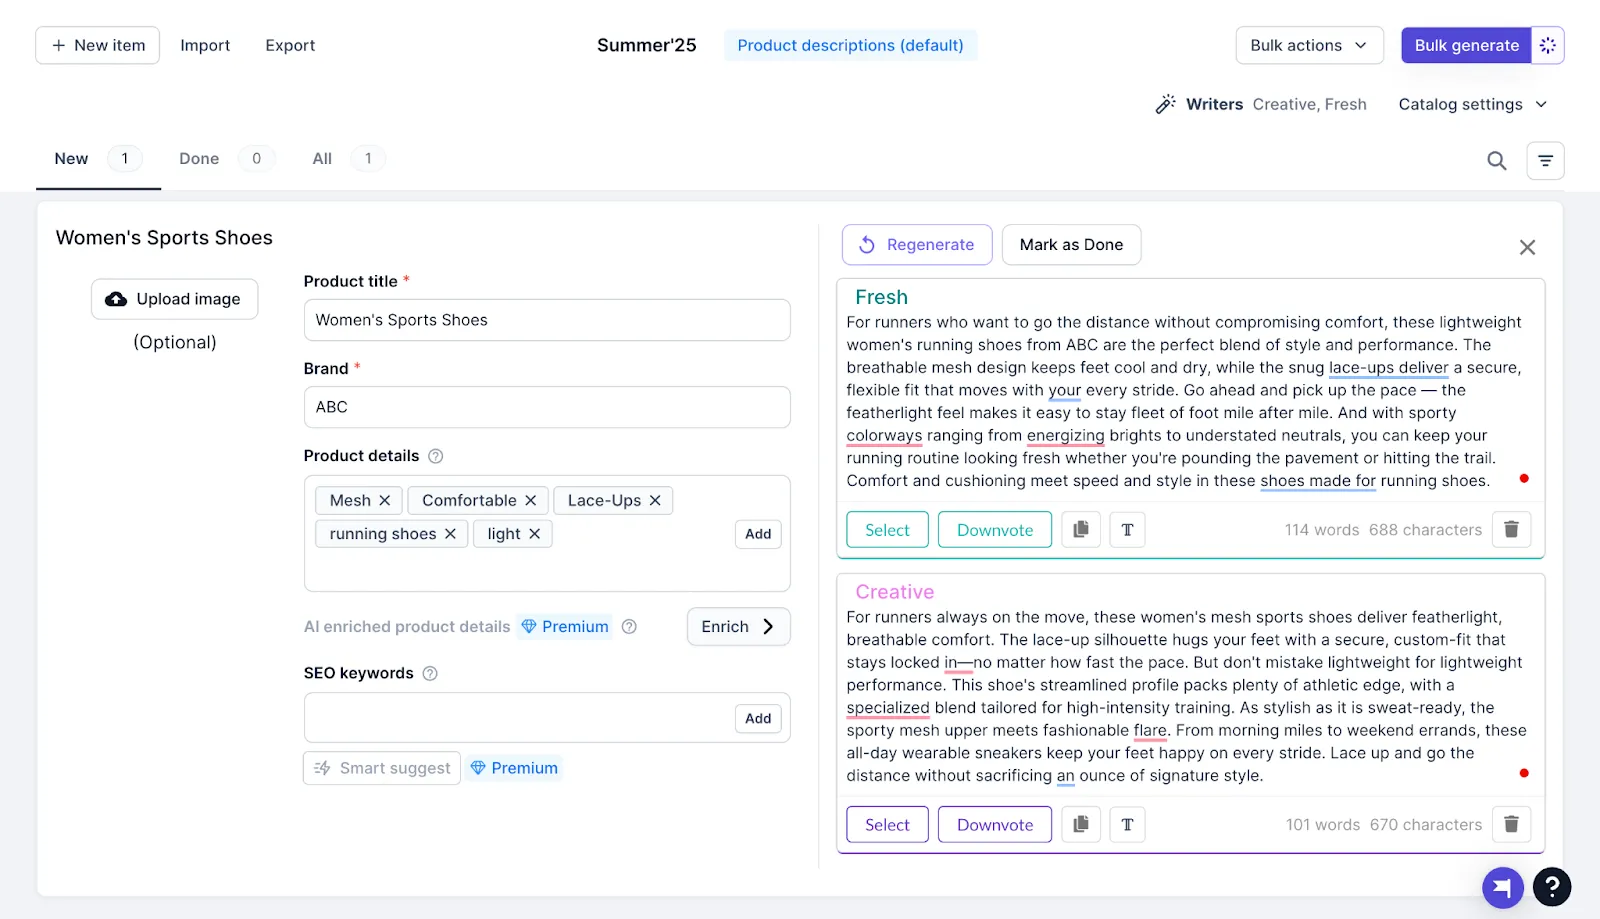The width and height of the screenshot is (1600, 919).
Task: Open the help question mark button
Action: (x=1552, y=886)
